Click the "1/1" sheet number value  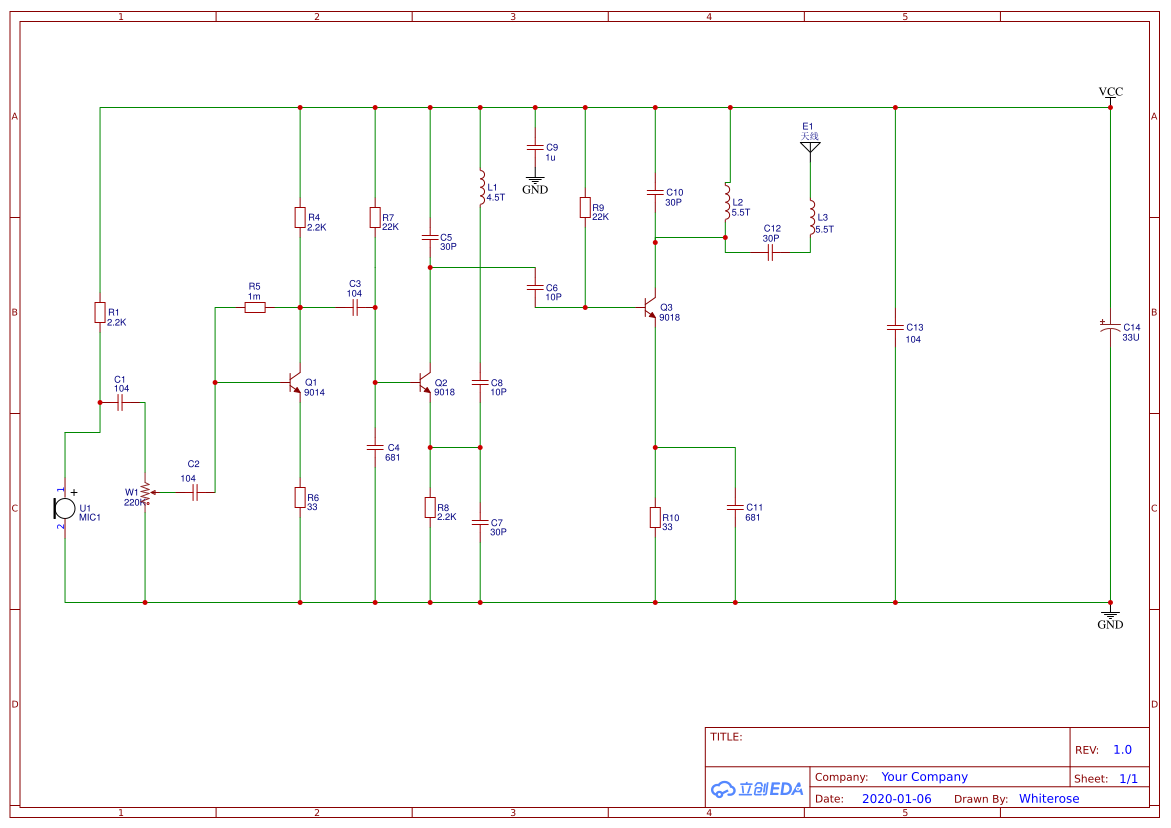click(1128, 778)
